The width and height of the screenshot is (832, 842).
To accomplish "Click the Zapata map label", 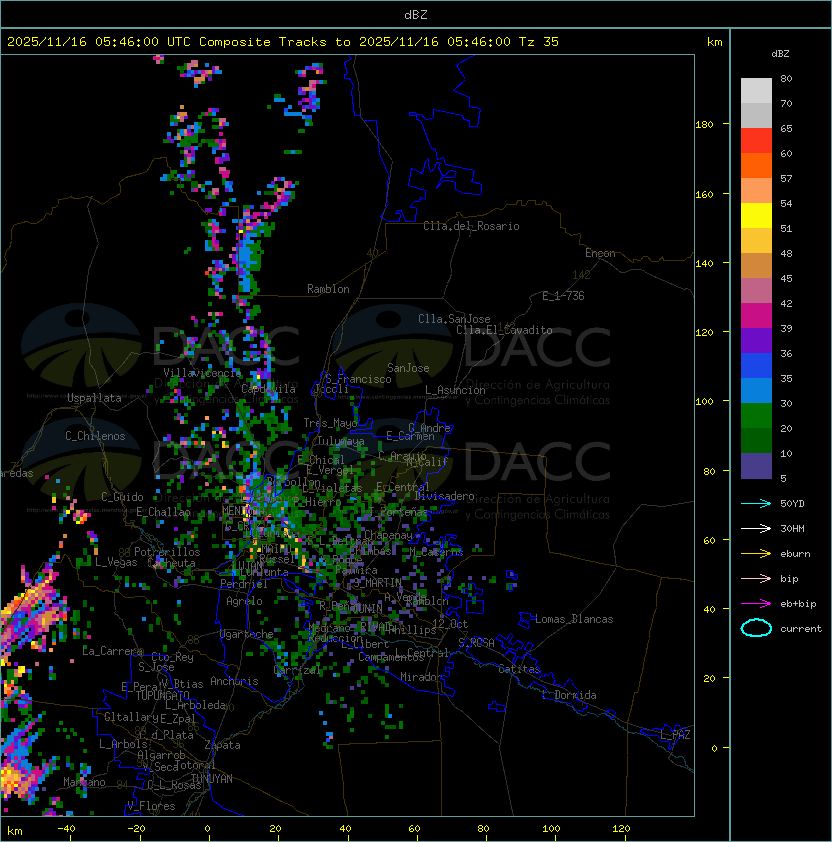I will (x=222, y=745).
